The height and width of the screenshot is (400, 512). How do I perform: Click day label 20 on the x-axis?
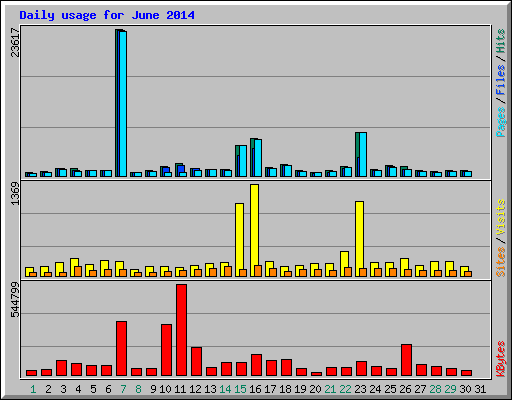pyautogui.click(x=315, y=389)
